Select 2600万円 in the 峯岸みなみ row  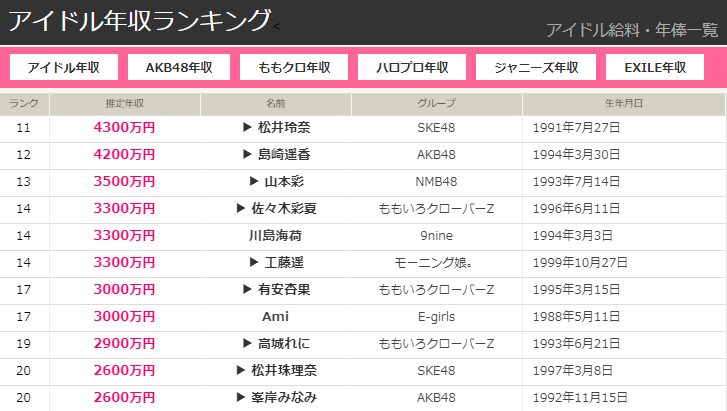124,397
